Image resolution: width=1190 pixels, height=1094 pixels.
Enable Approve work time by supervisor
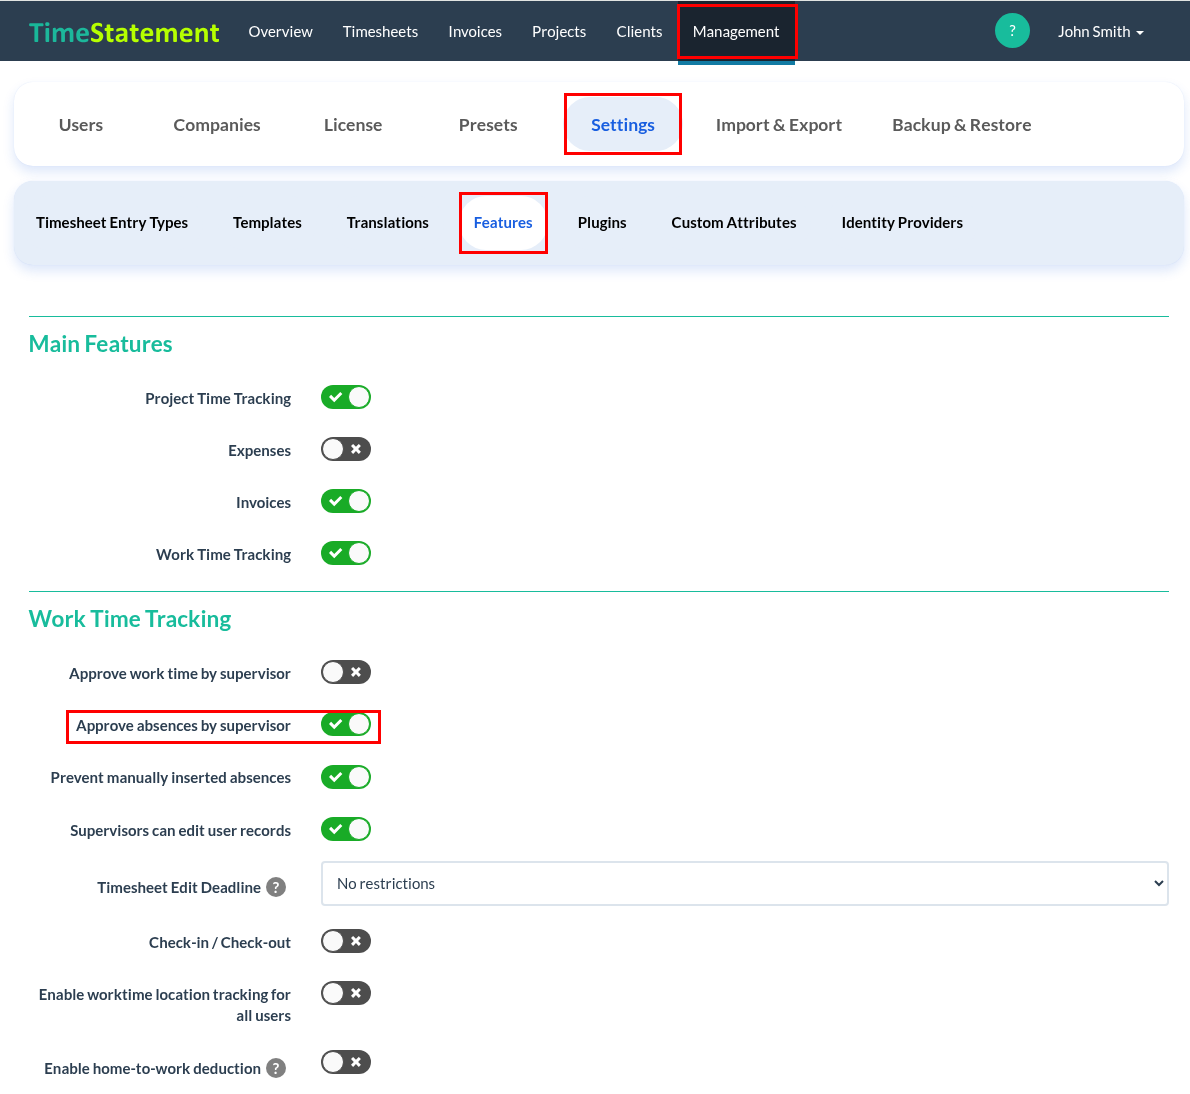(x=345, y=673)
